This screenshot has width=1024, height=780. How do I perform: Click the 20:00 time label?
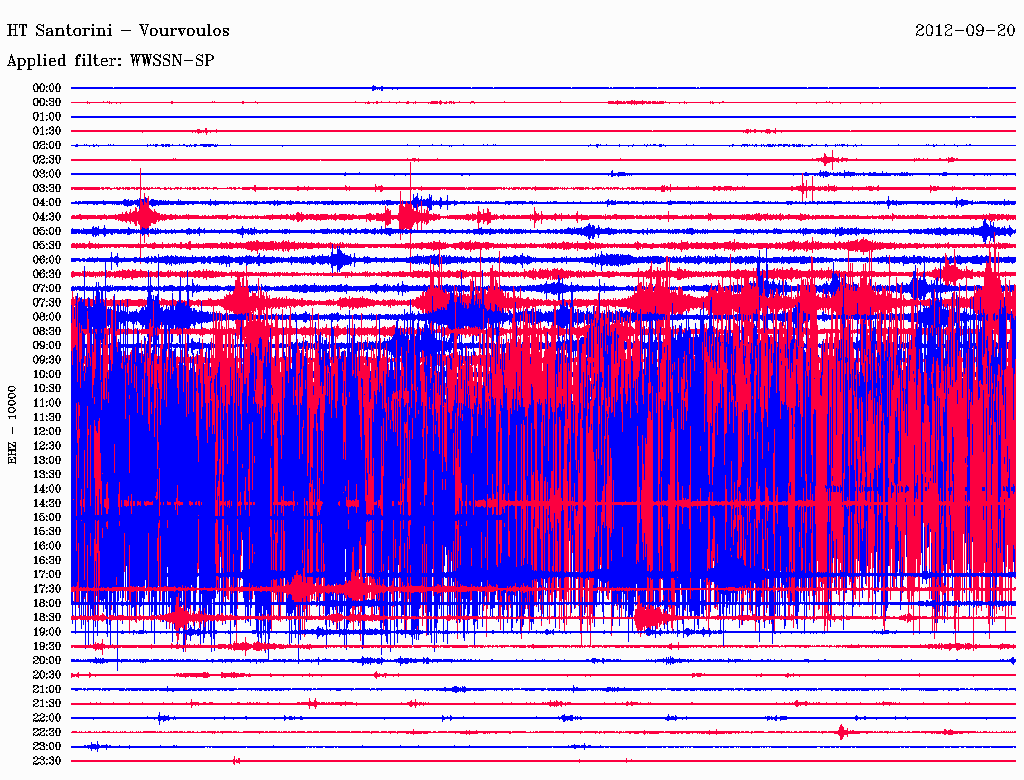pos(47,660)
